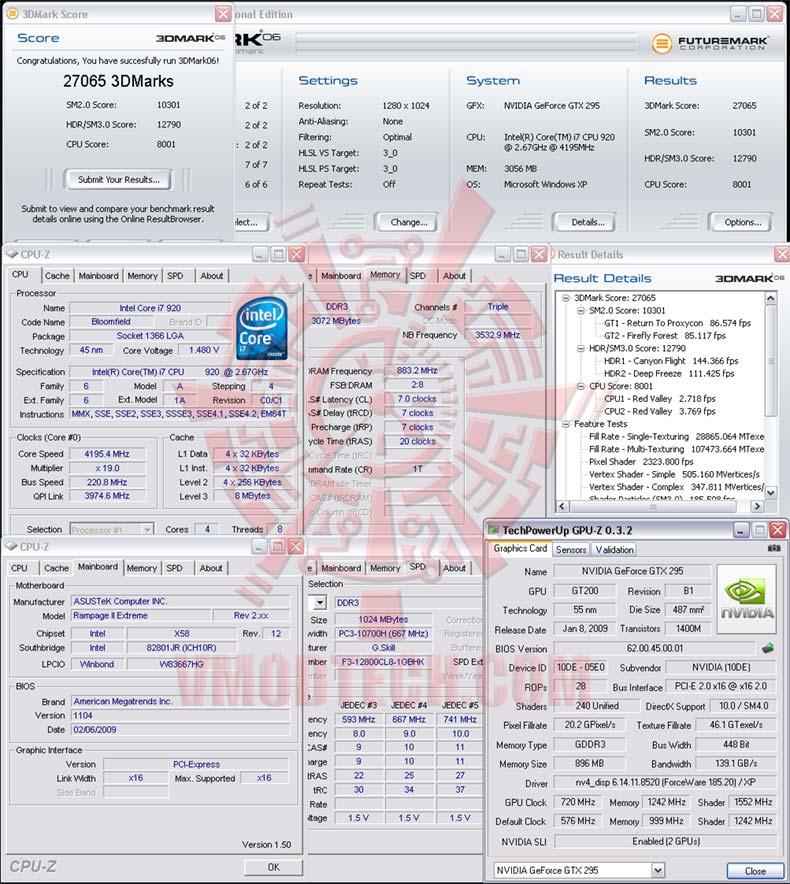Click the BIOS save chip icon in GPU-Z
The image size is (790, 884).
tap(767, 648)
